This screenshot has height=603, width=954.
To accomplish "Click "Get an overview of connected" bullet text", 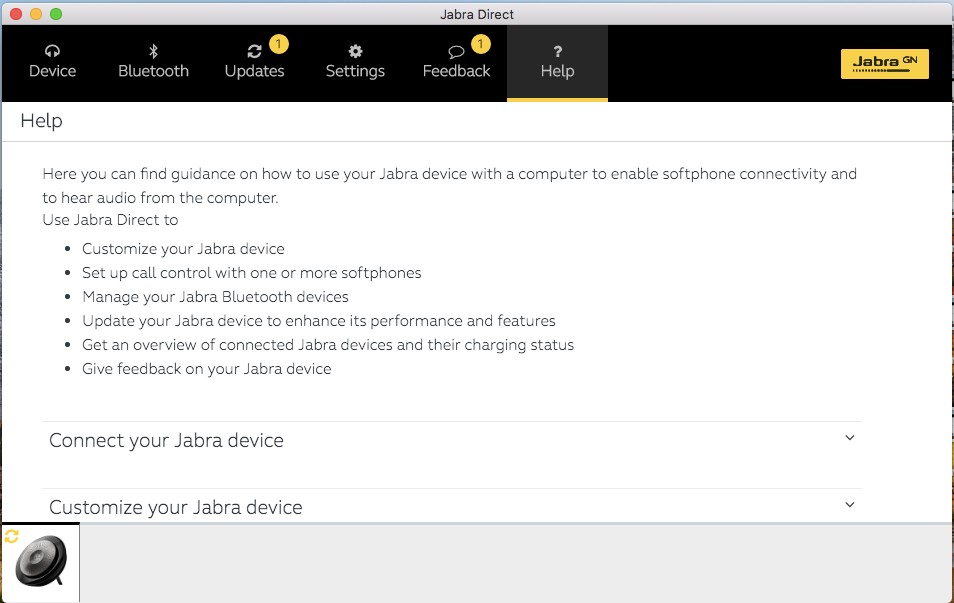I will [x=328, y=345].
